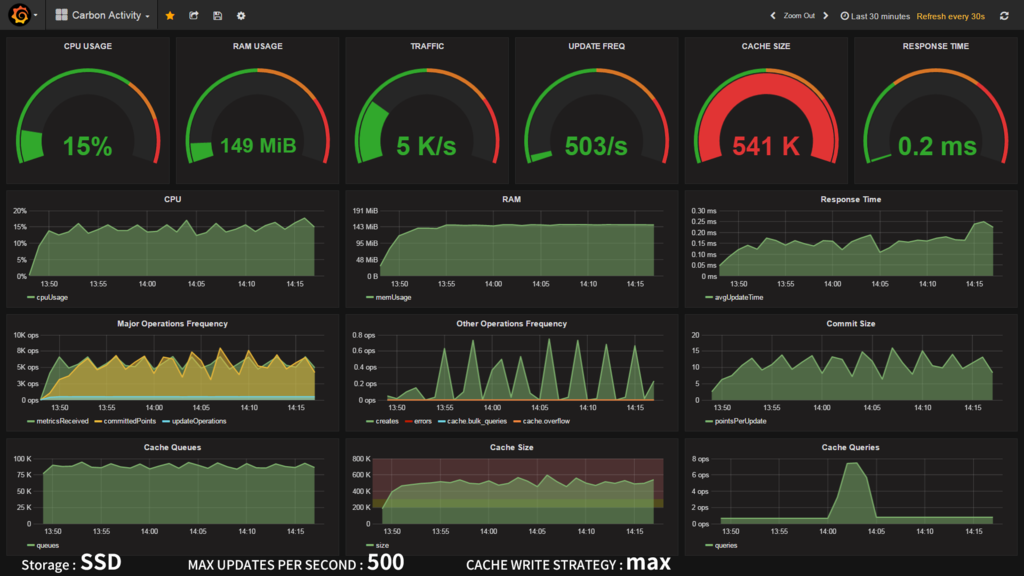This screenshot has height=576, width=1024.
Task: Save dashboard with the floppy icon
Action: (x=217, y=16)
